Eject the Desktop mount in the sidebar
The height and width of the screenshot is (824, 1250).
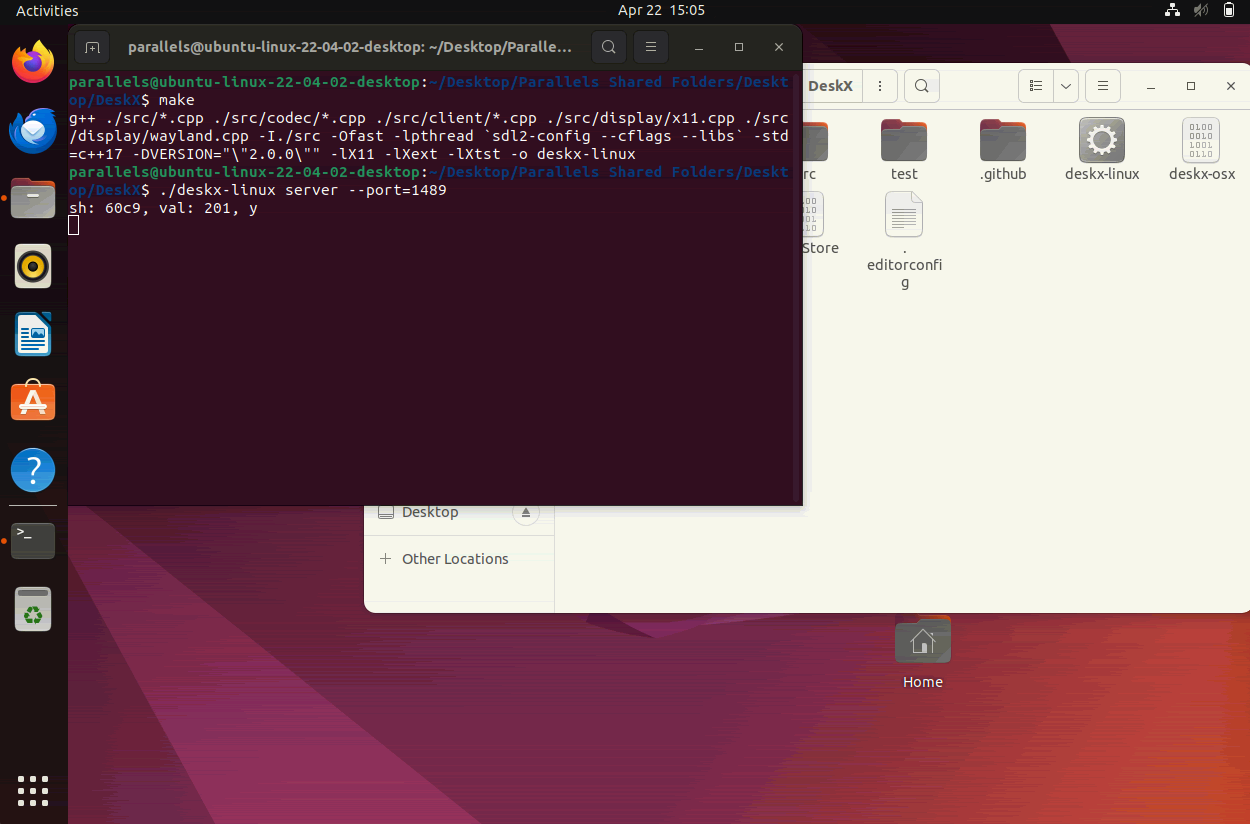[x=526, y=513]
